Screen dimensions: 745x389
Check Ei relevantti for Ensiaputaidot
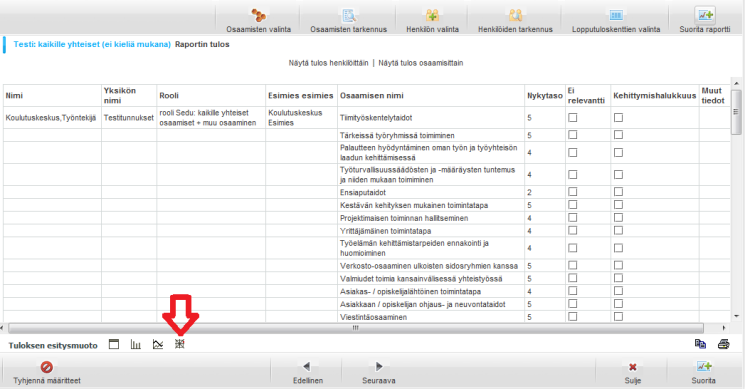[573, 192]
